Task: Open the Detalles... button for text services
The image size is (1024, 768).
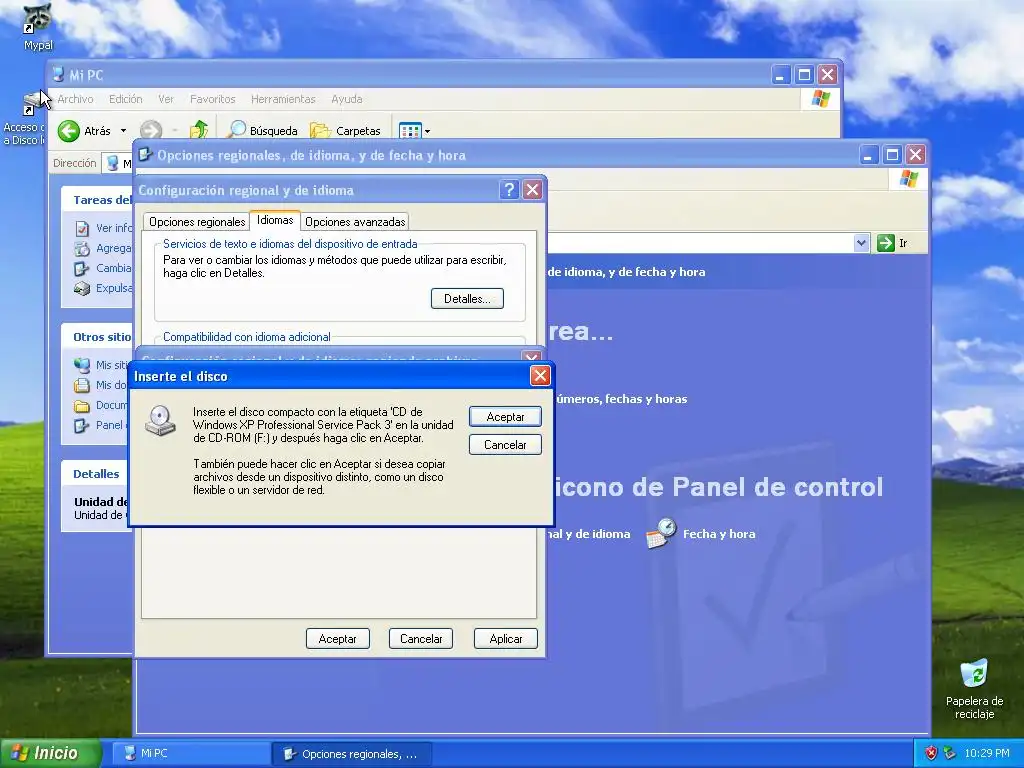Action: (467, 298)
